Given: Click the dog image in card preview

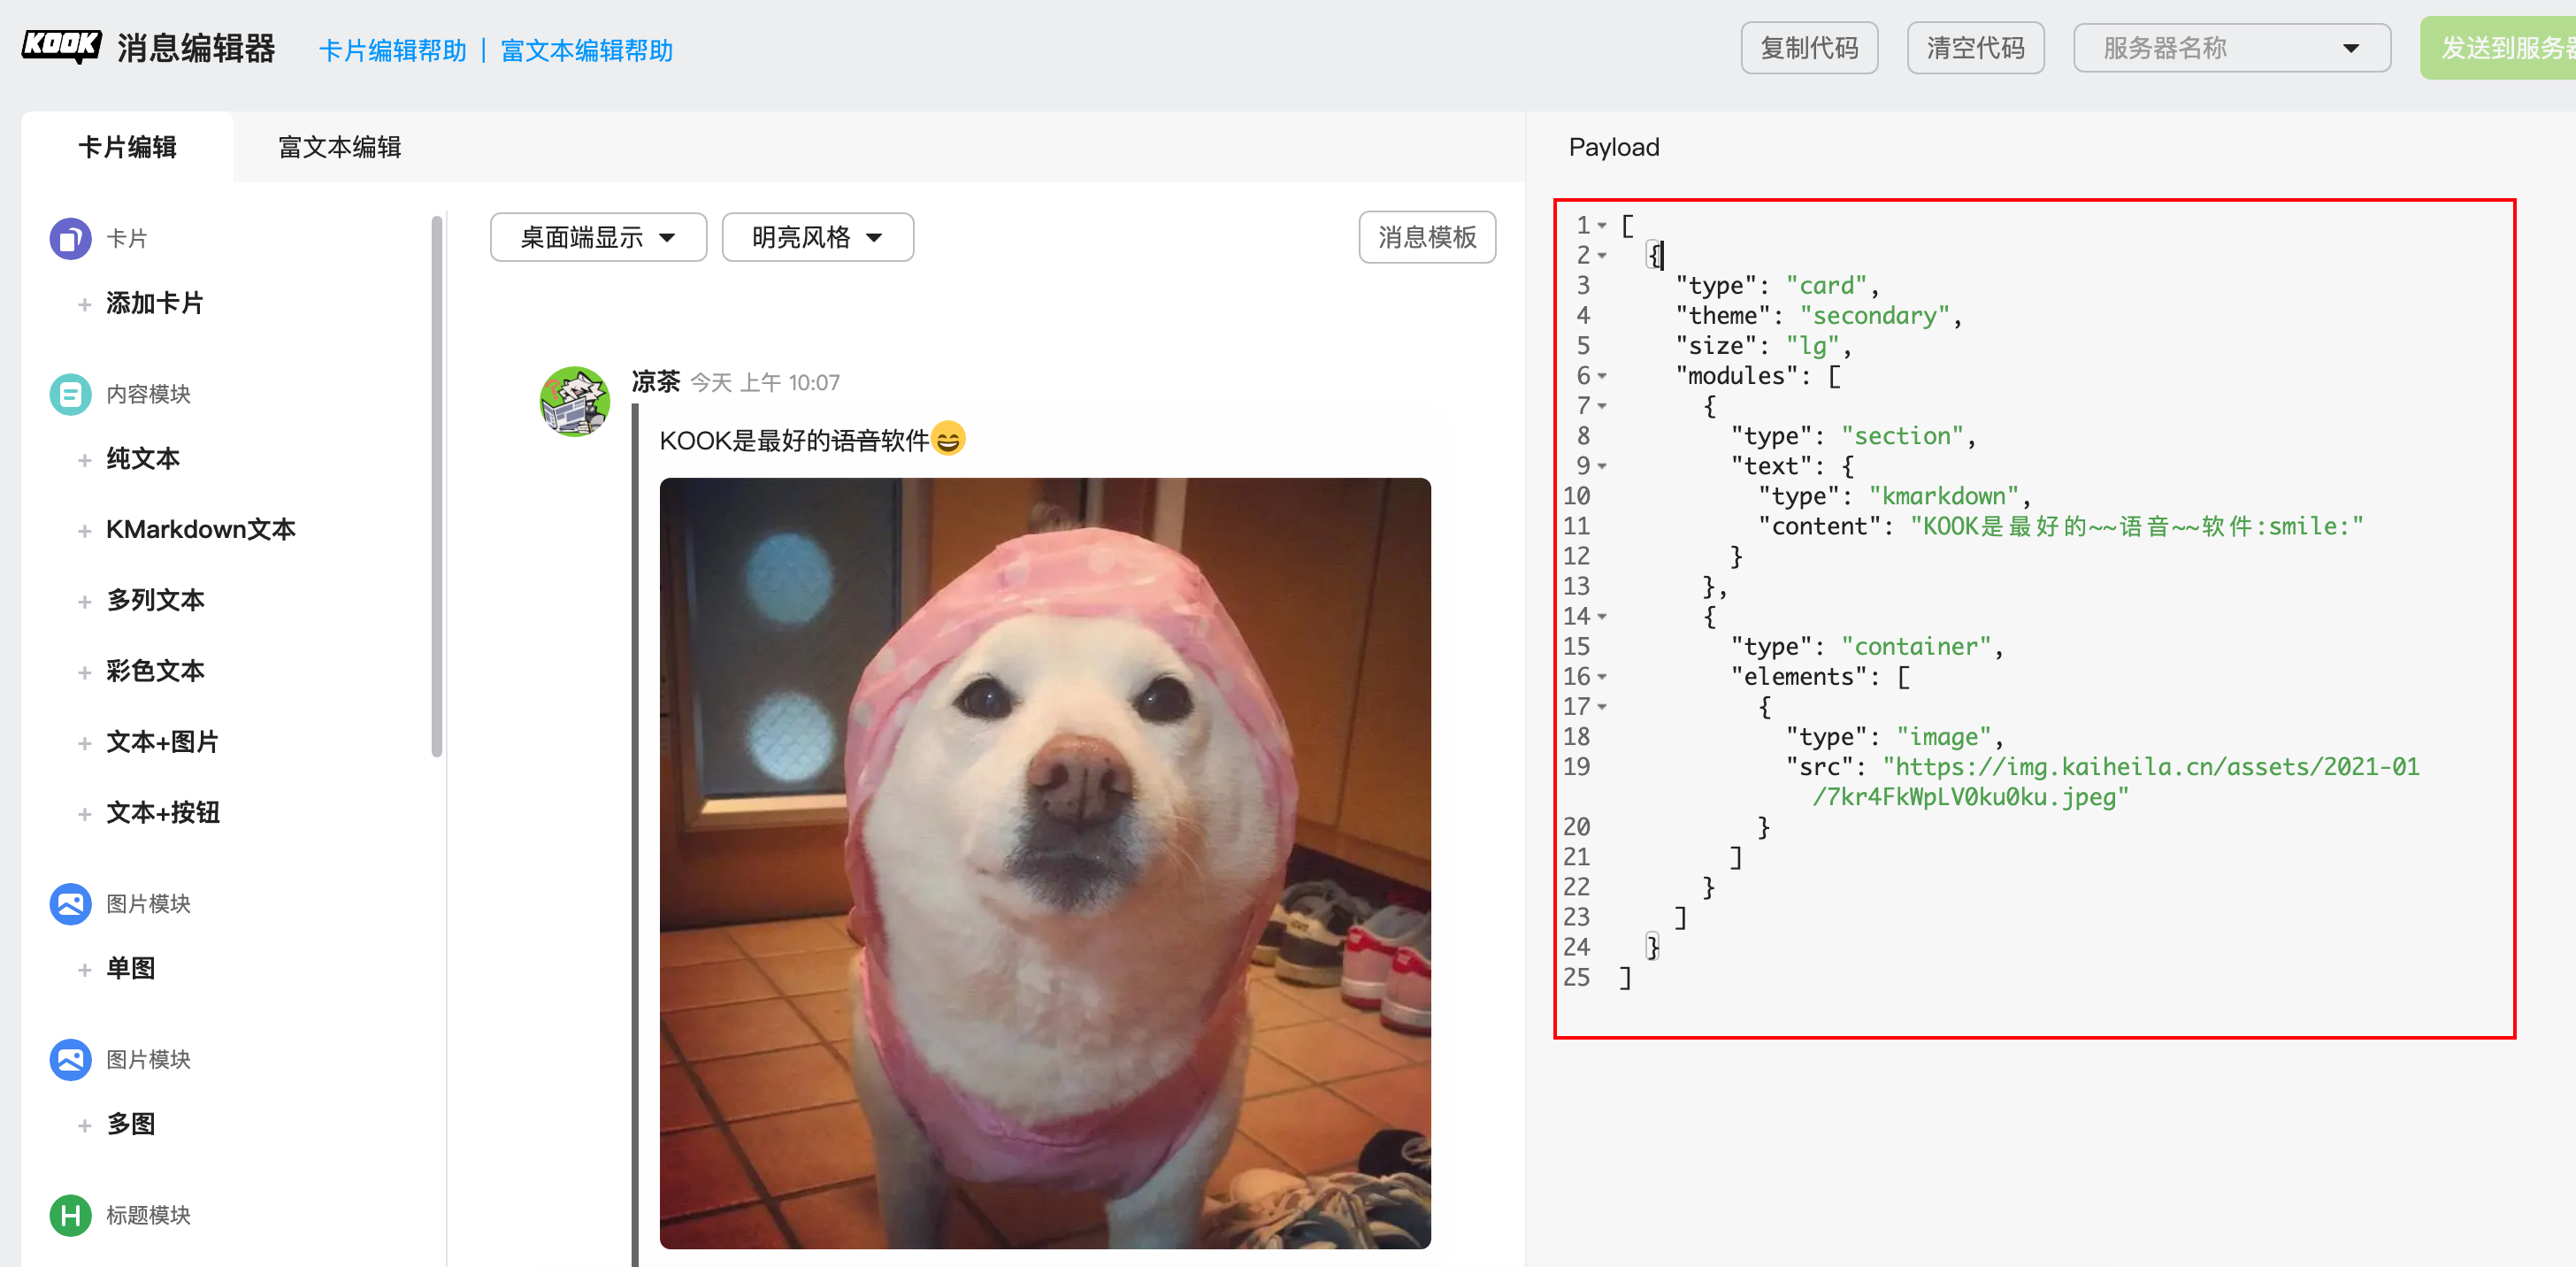Looking at the screenshot, I should (1044, 862).
